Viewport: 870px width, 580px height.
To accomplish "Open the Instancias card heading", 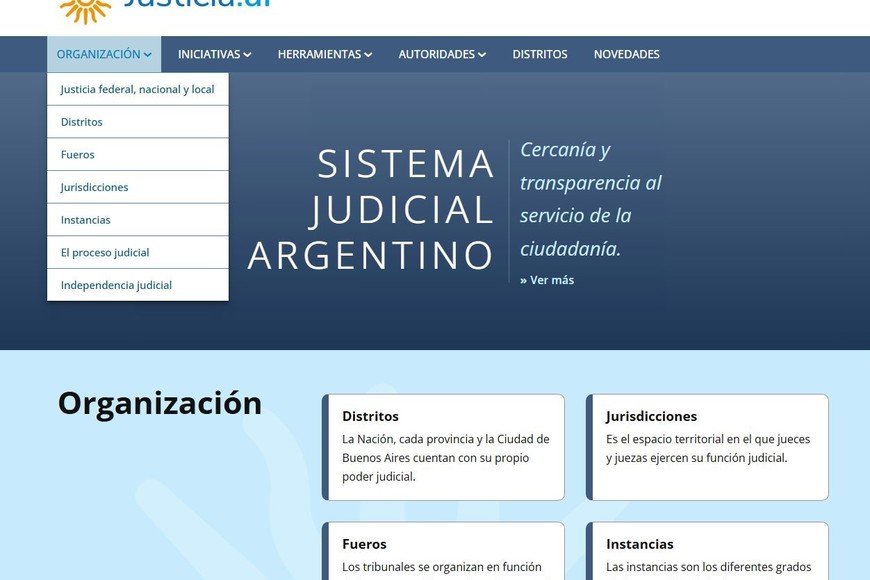I will [x=639, y=544].
